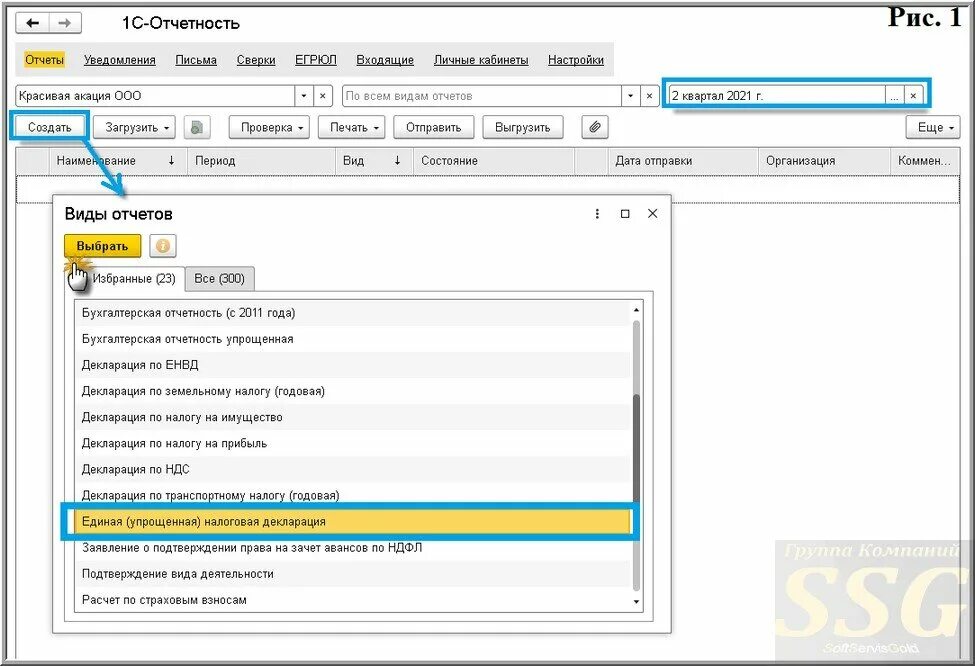Open the Загрузить dropdown button
975x666 pixels.
pos(134,127)
